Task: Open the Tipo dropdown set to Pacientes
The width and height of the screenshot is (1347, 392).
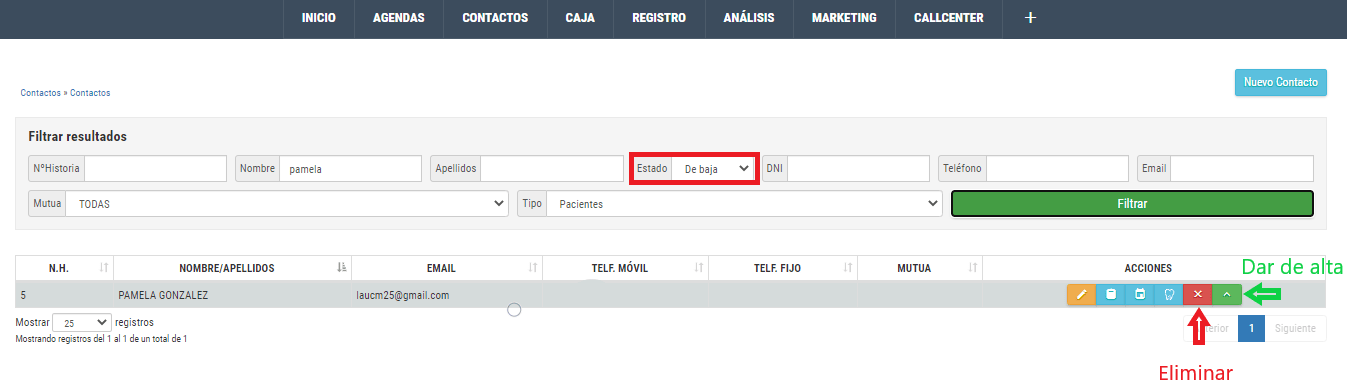Action: (744, 204)
